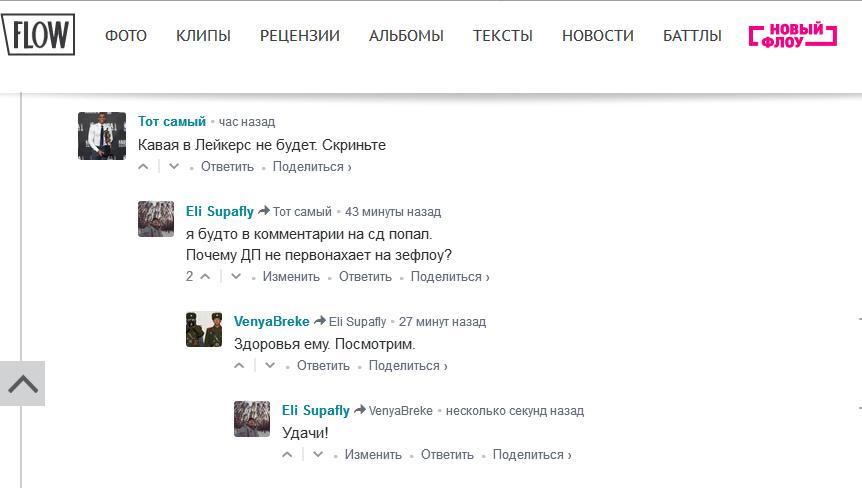Click timestamp '27 минут назад'
The width and height of the screenshot is (862, 488).
[442, 321]
